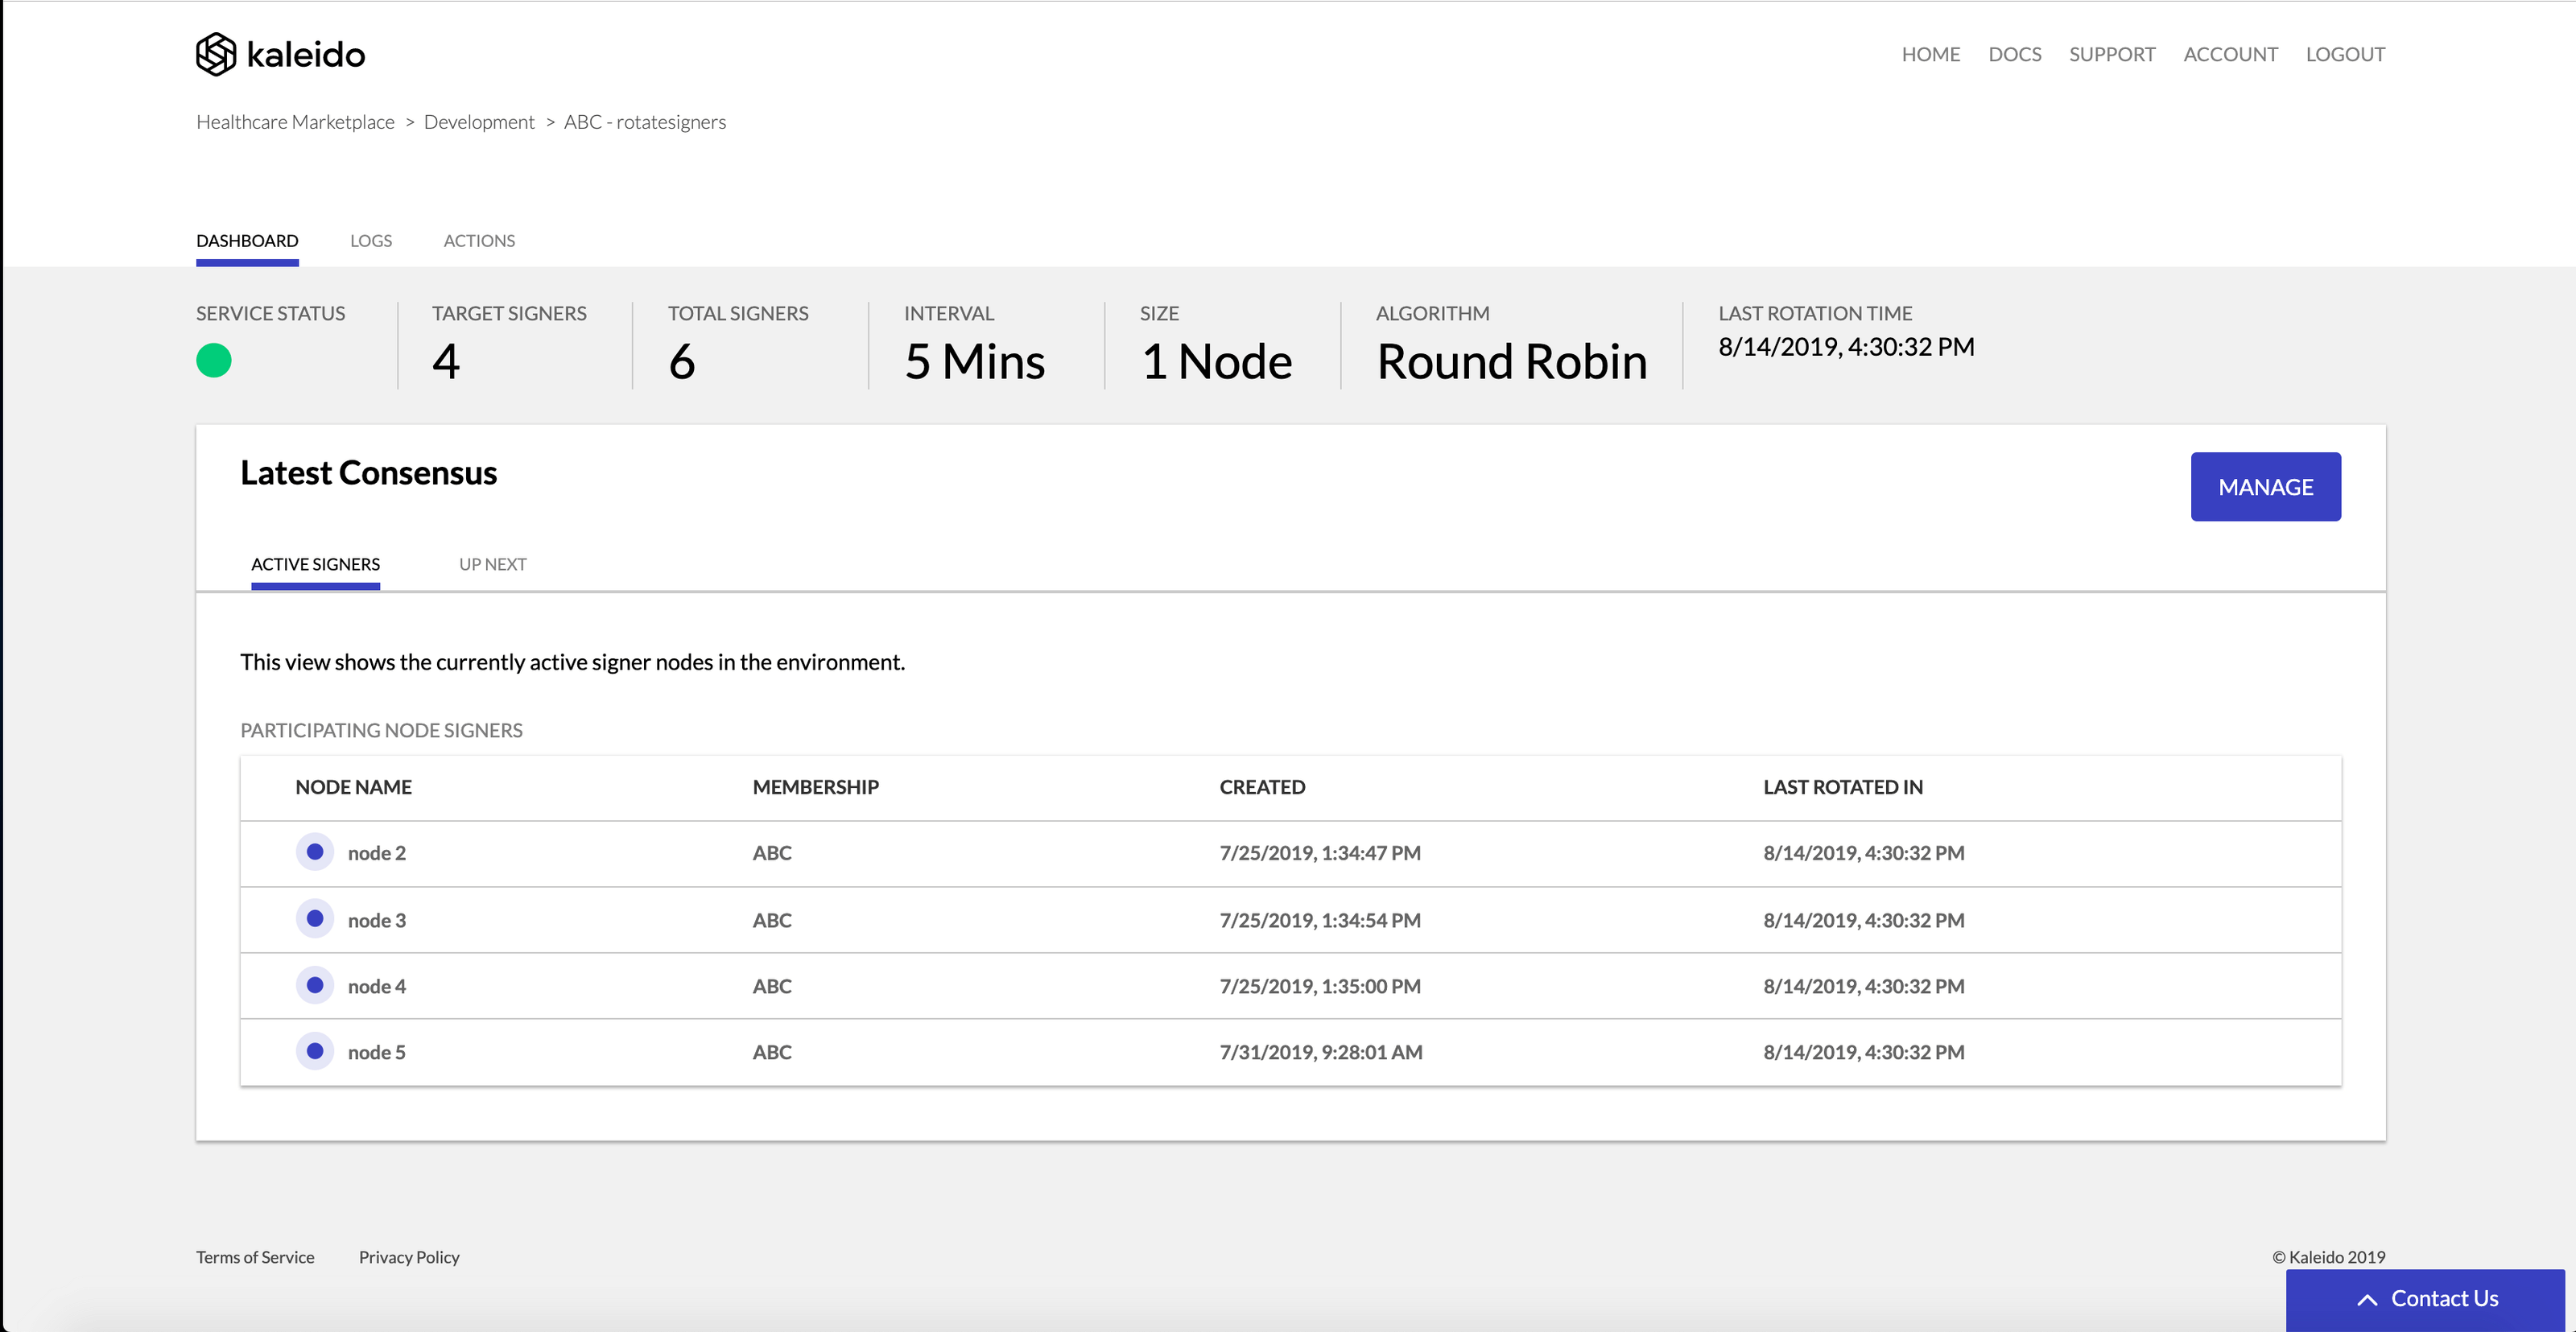Image resolution: width=2576 pixels, height=1332 pixels.
Task: Click the hexagon mark in the Kaleido wordmark
Action: pos(215,52)
